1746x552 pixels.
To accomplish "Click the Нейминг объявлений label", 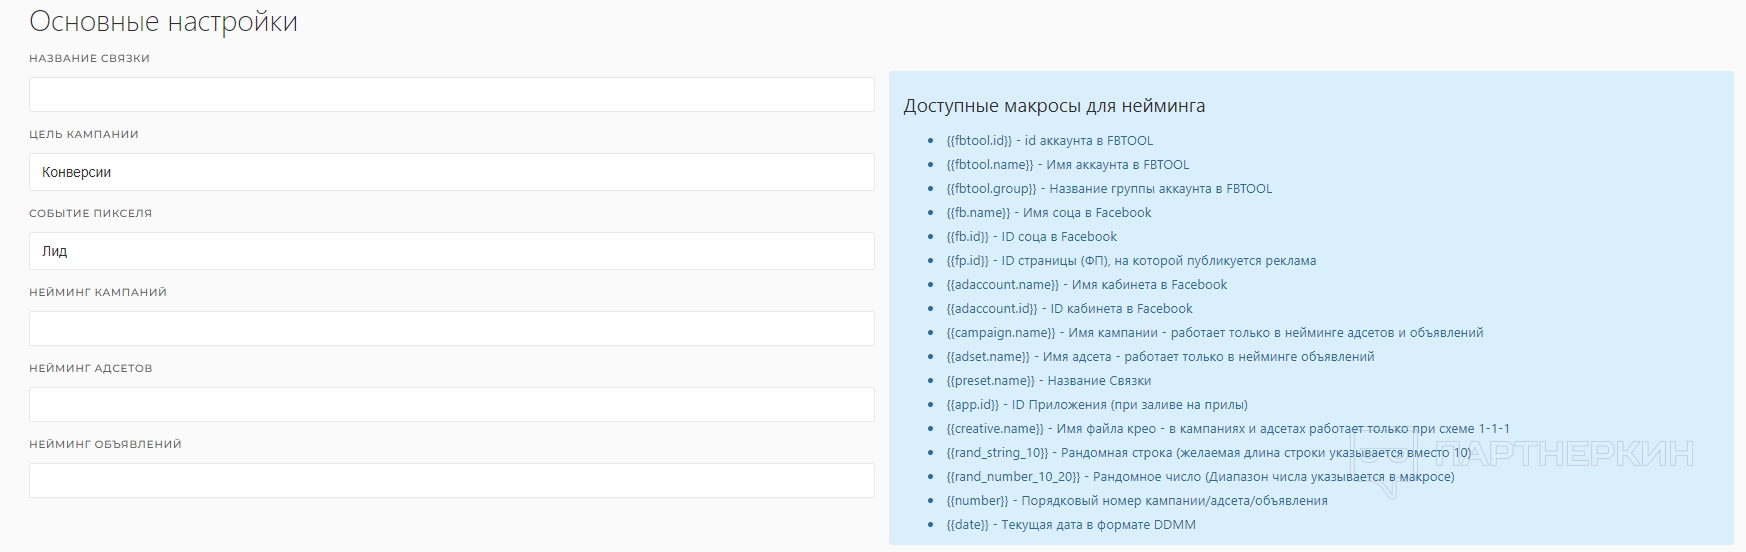I will (x=105, y=444).
